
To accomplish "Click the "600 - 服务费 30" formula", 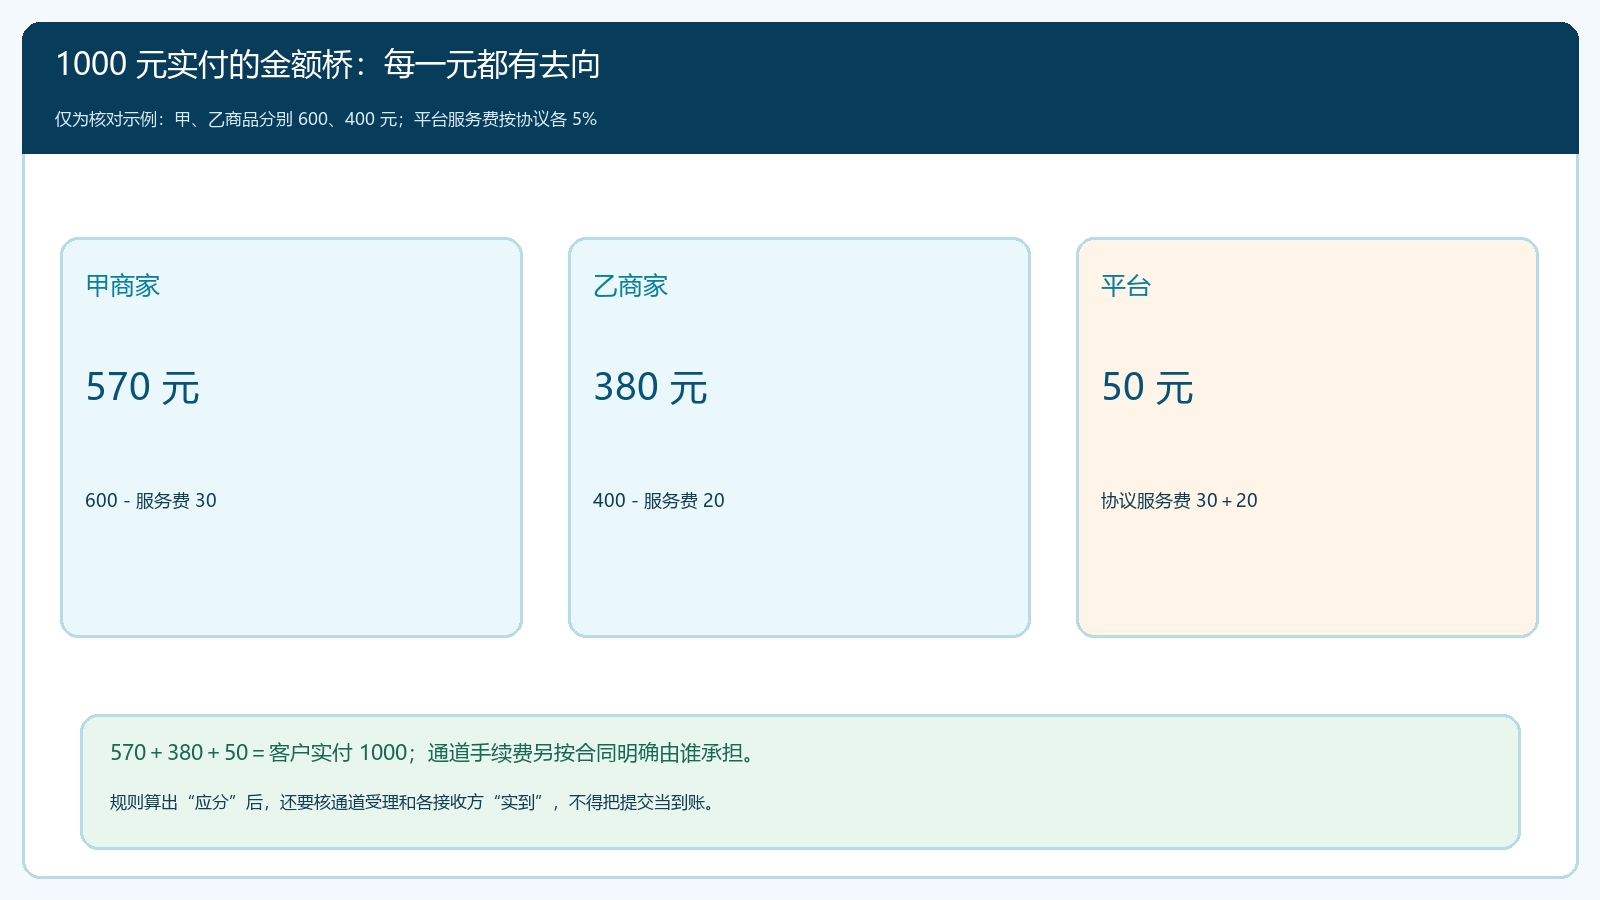I will pos(151,500).
